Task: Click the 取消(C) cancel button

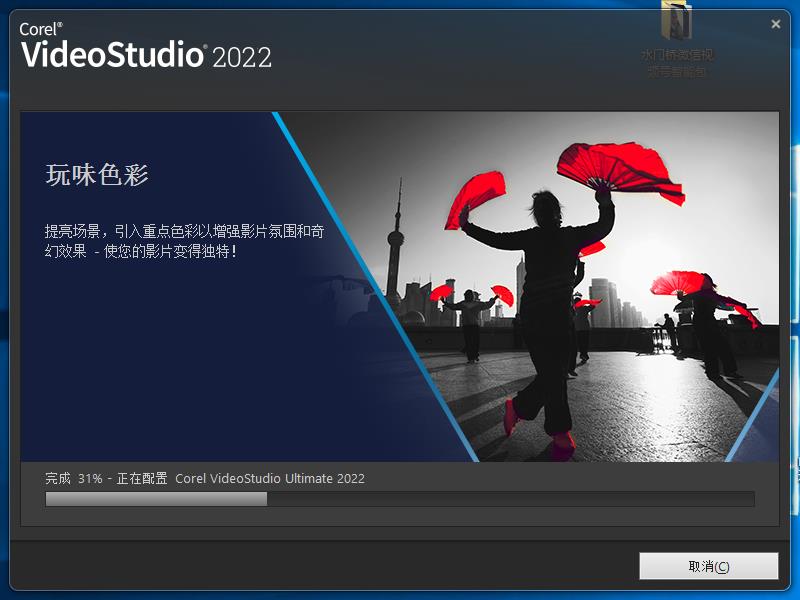Action: click(x=709, y=566)
